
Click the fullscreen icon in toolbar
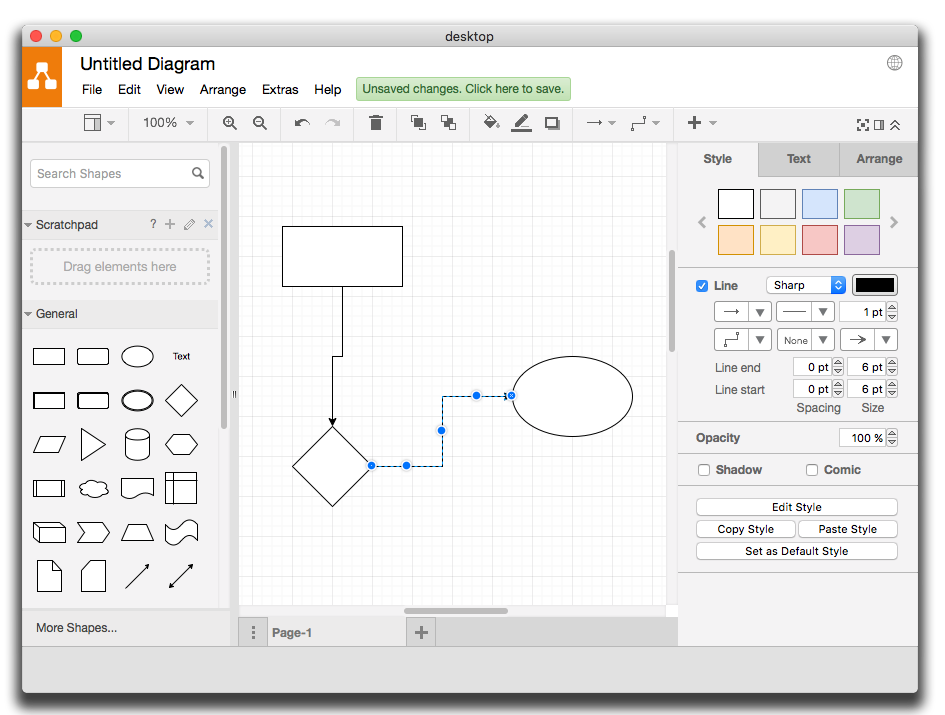point(863,125)
